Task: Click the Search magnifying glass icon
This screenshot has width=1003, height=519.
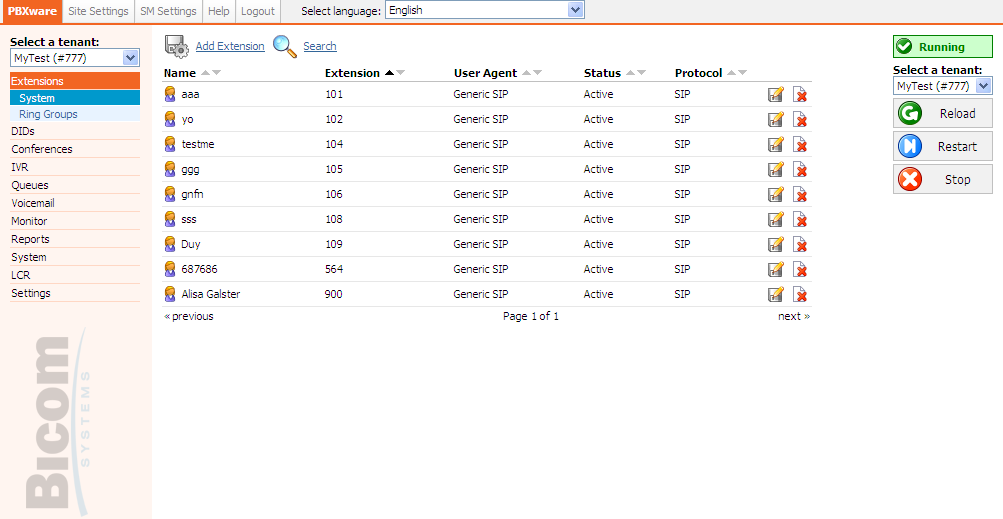Action: pyautogui.click(x=285, y=46)
